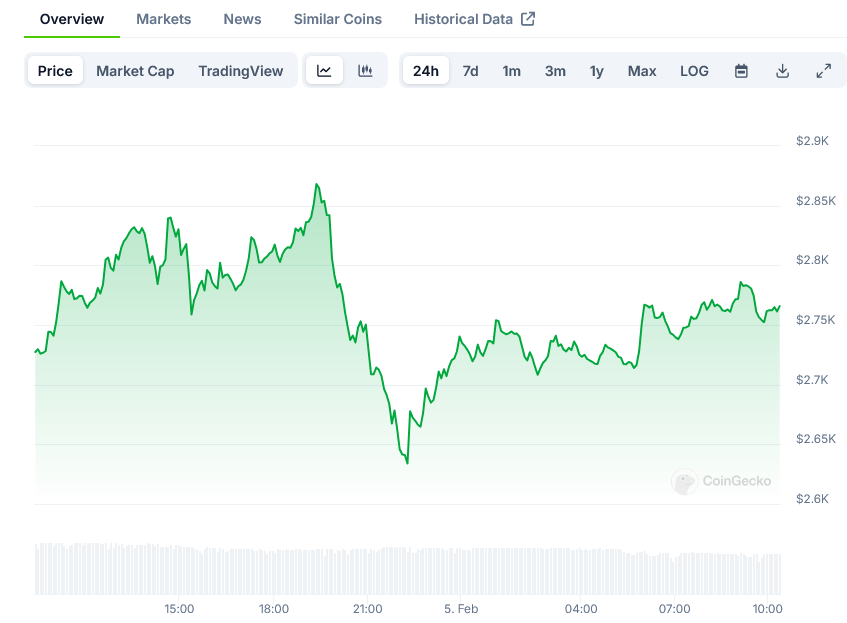The image size is (847, 623).
Task: Open the Similar Coins tab
Action: (337, 19)
